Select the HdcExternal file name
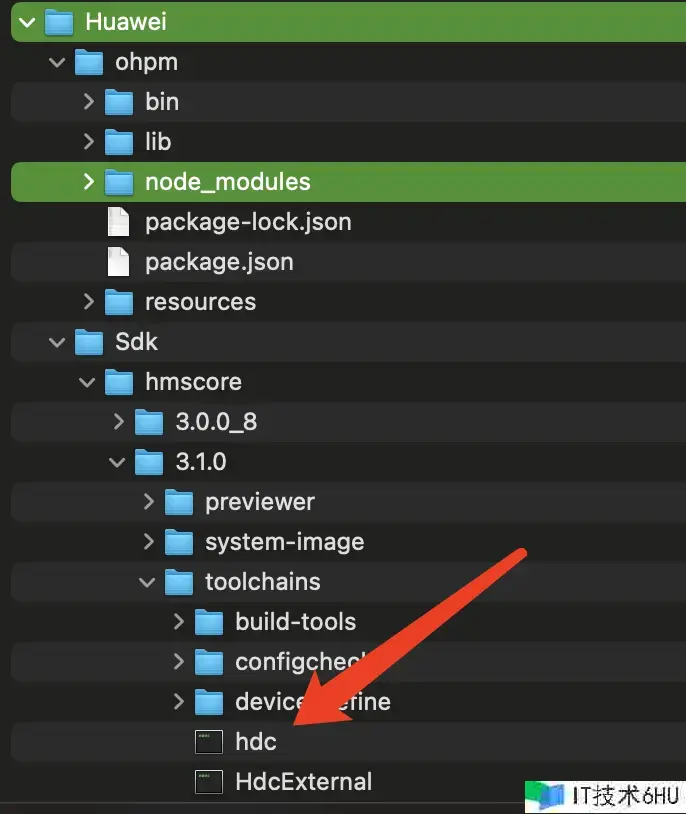This screenshot has width=686, height=814. click(x=303, y=782)
